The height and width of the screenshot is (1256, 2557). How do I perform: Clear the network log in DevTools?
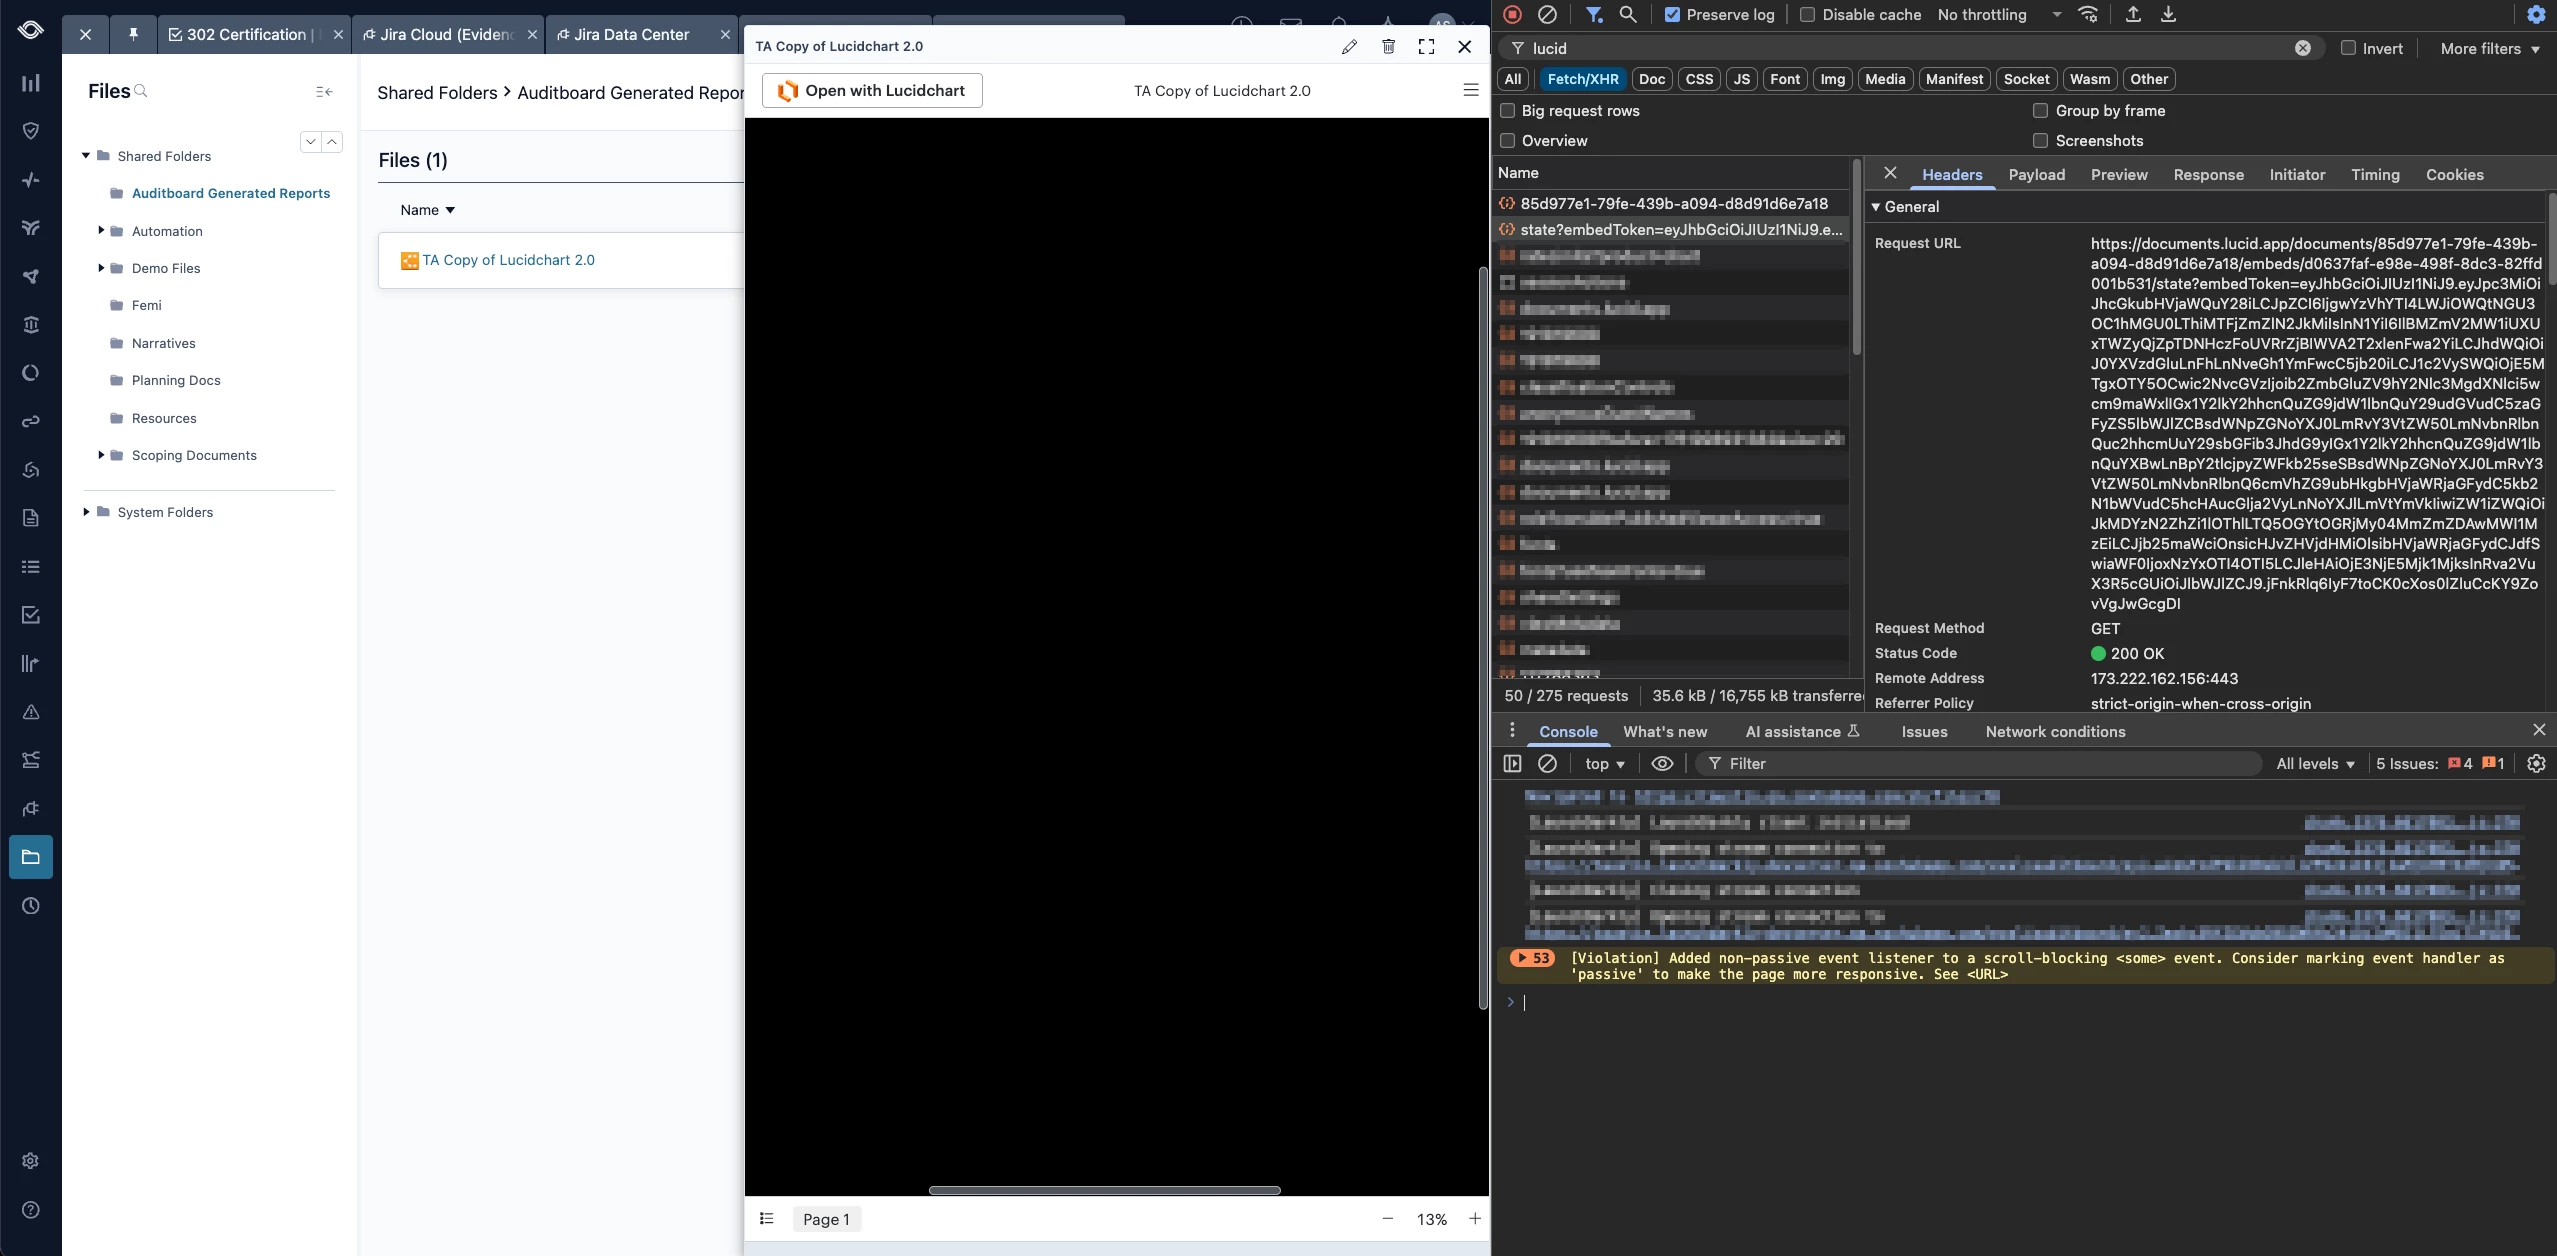click(1547, 14)
